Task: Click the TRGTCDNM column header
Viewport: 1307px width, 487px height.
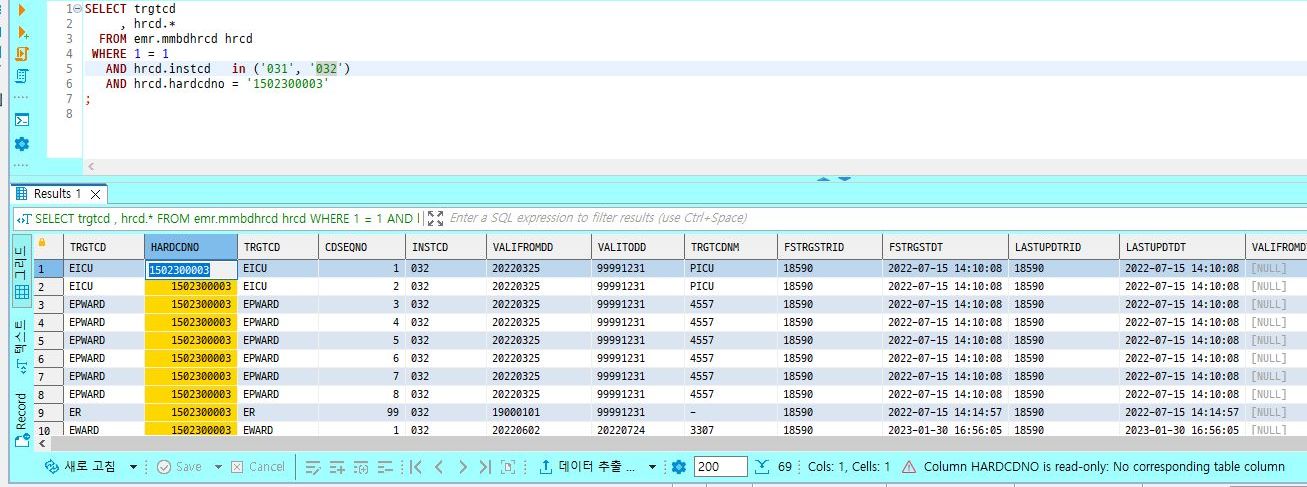Action: click(x=730, y=246)
